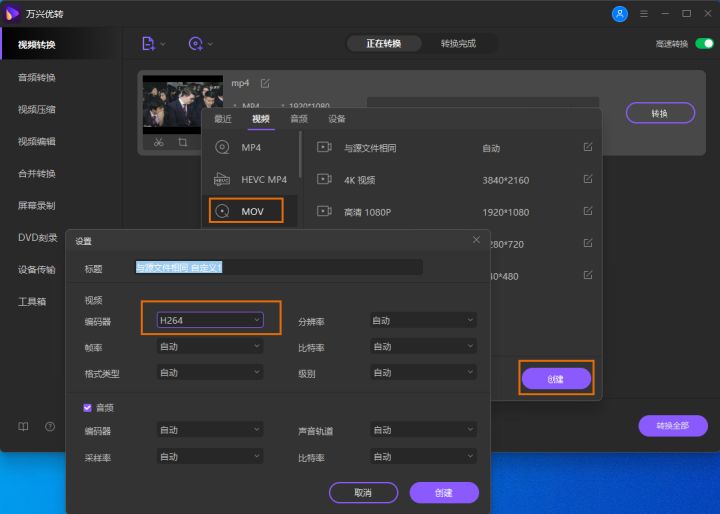This screenshot has height=514, width=720.
Task: Close the 设置 dialog
Action: (476, 240)
